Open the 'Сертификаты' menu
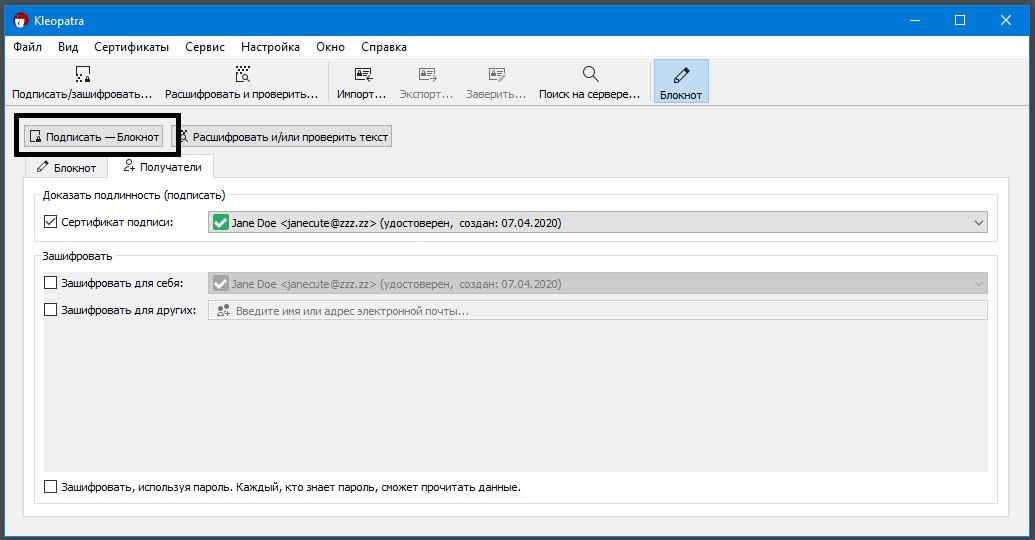1035x540 pixels. [131, 47]
